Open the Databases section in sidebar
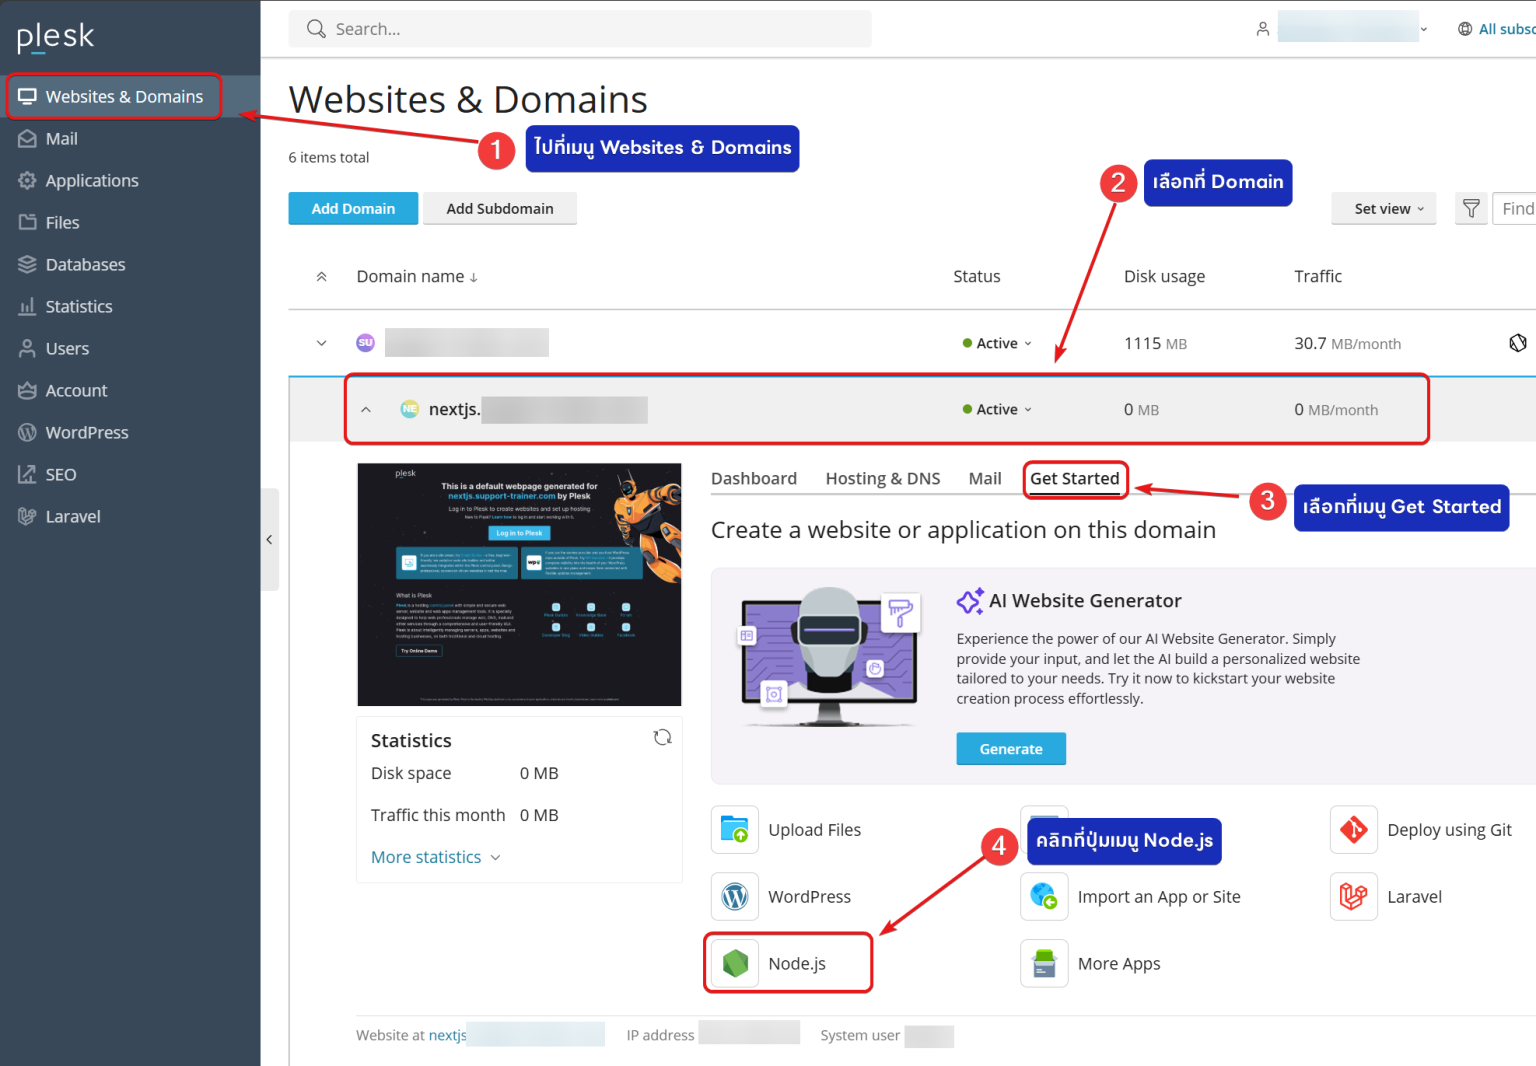This screenshot has height=1066, width=1536. pos(84,264)
